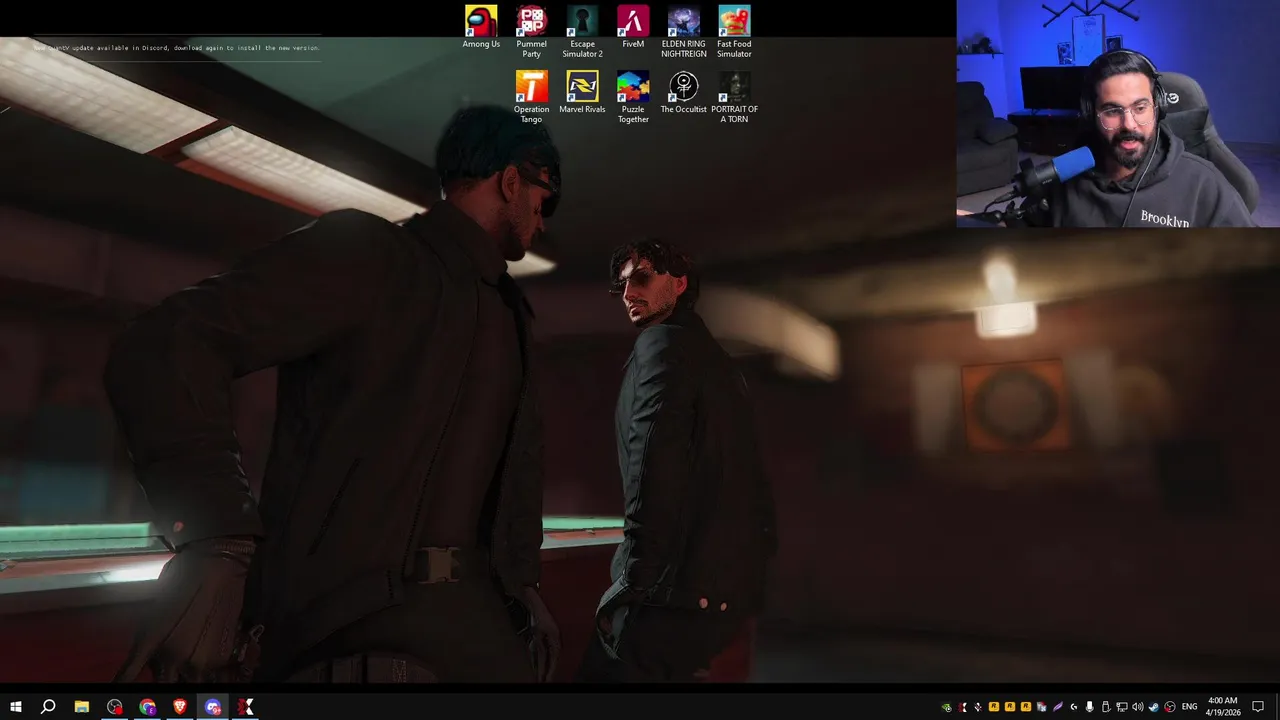Viewport: 1280px width, 720px height.
Task: Switch to Discord in the taskbar
Action: click(x=213, y=707)
